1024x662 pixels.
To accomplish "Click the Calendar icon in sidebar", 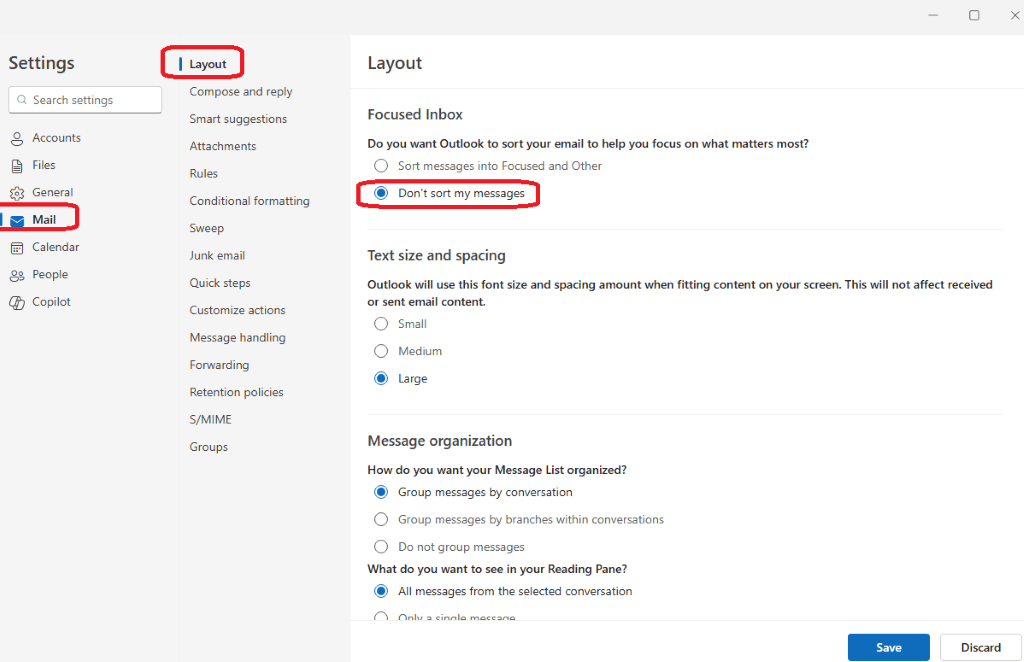I will pos(17,248).
